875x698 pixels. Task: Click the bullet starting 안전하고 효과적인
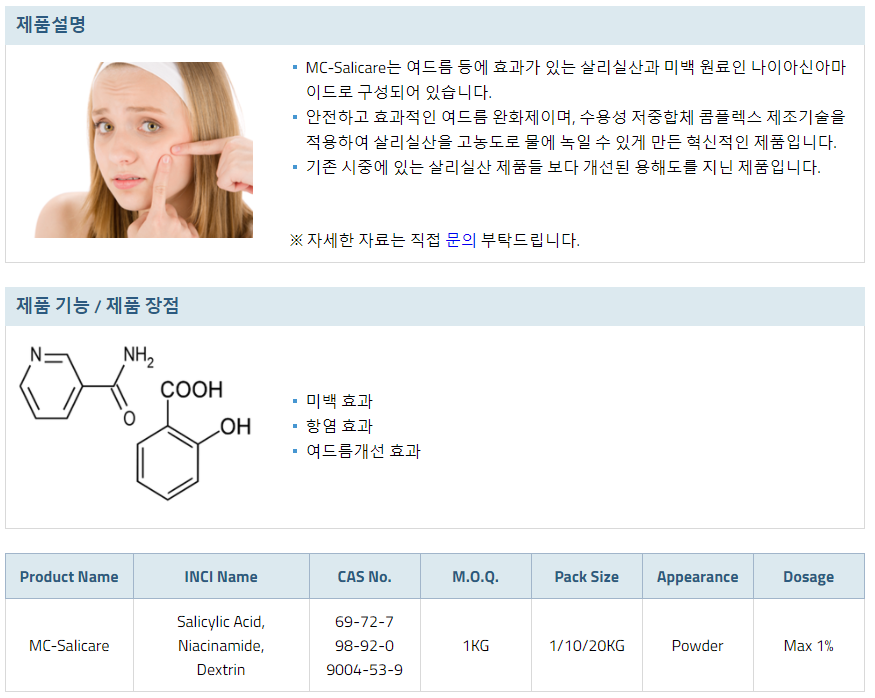575,129
